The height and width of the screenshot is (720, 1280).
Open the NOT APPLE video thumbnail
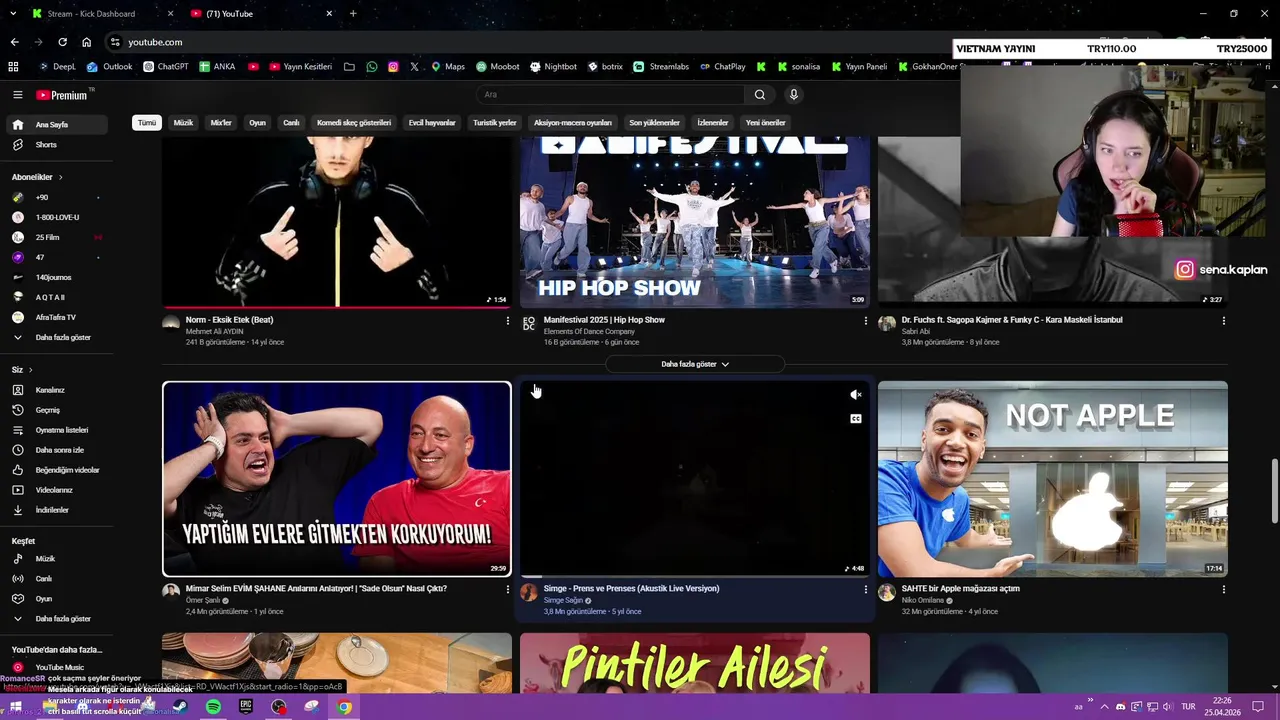pyautogui.click(x=1053, y=479)
